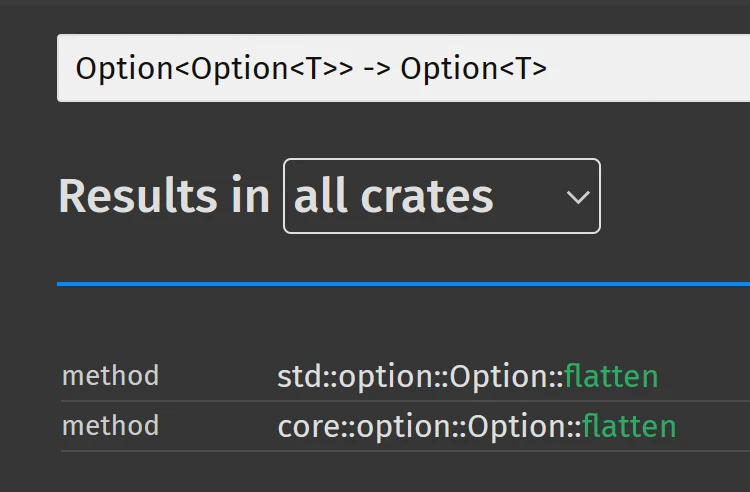Click the word 'std' in first result
The height and width of the screenshot is (492, 750).
[296, 377]
